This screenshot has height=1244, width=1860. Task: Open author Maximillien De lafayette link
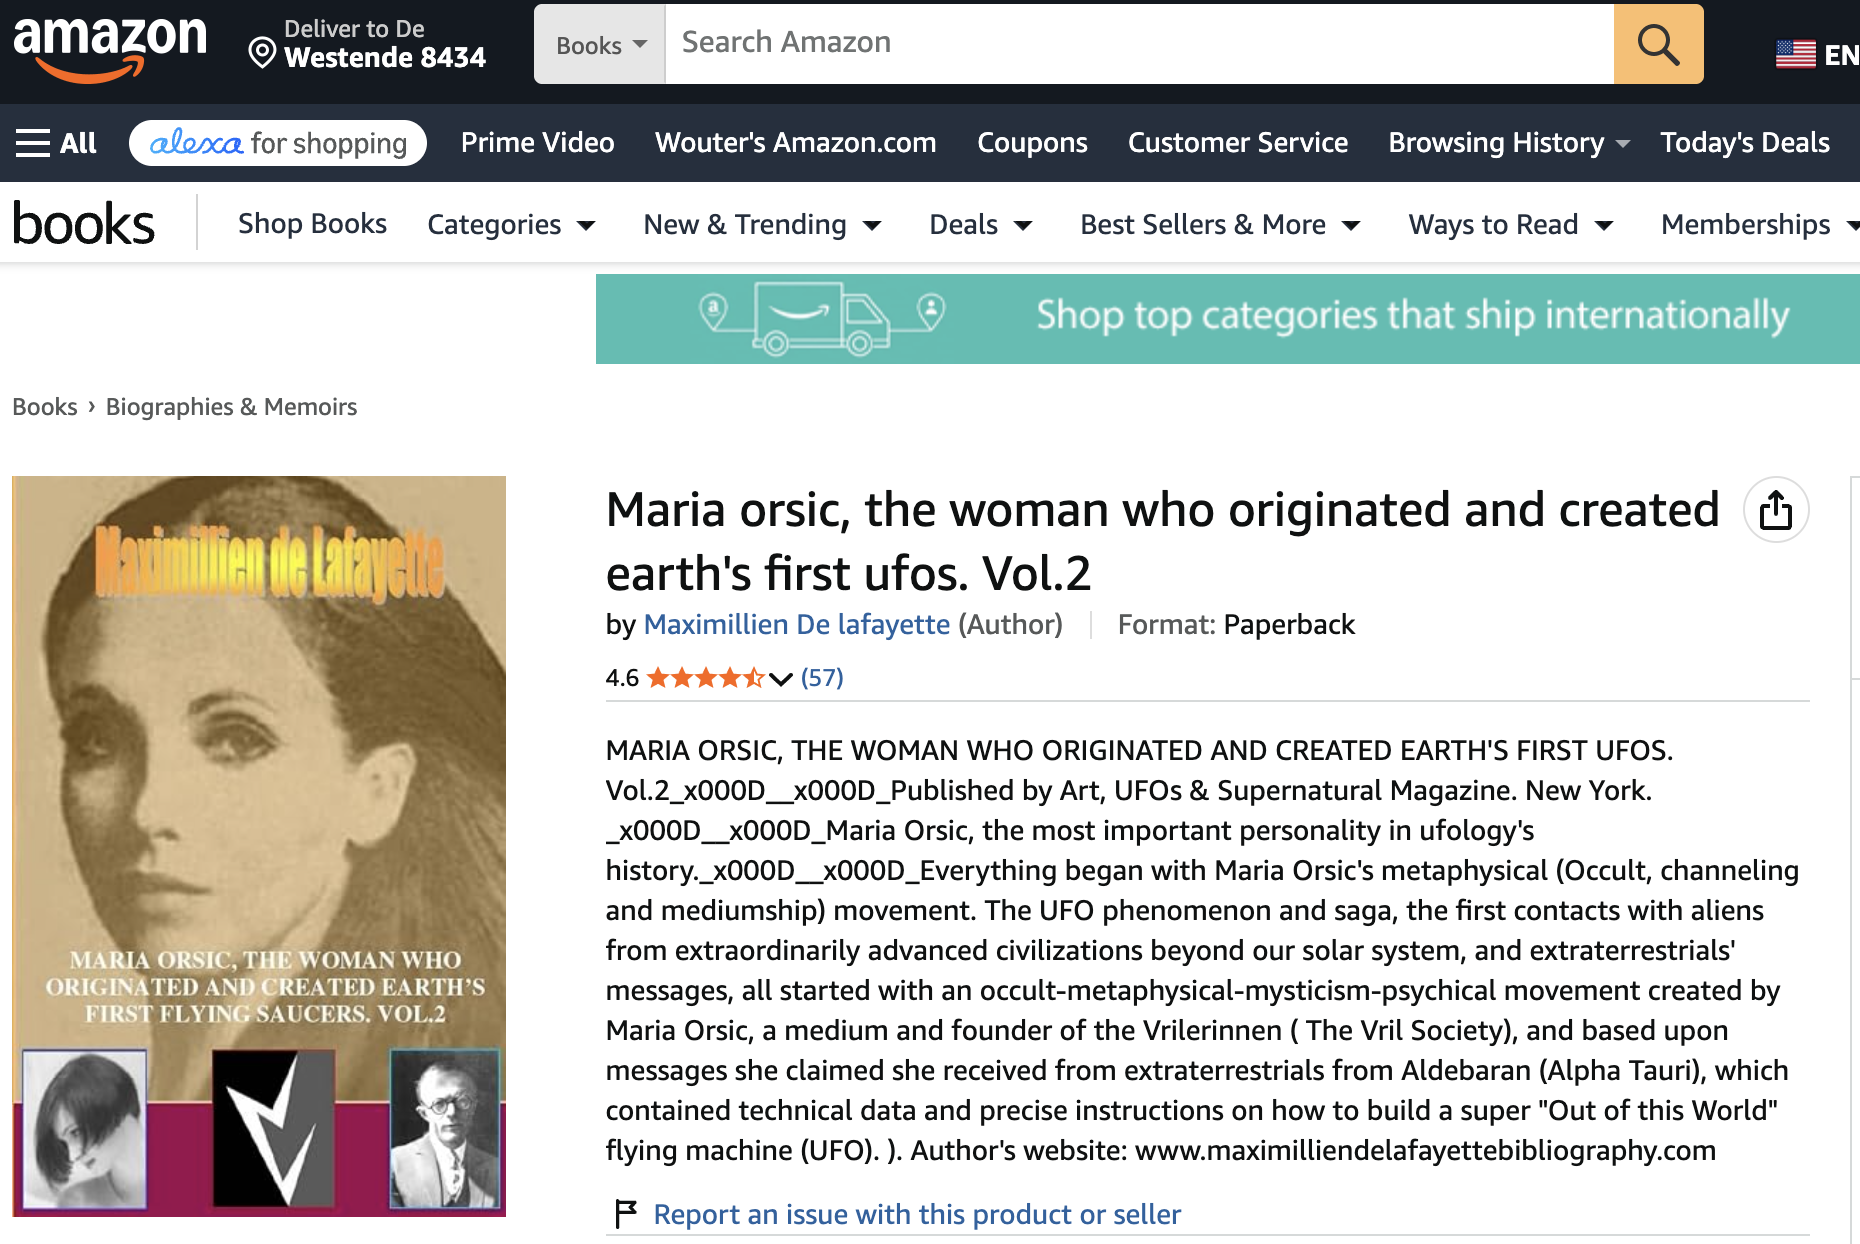(x=797, y=624)
